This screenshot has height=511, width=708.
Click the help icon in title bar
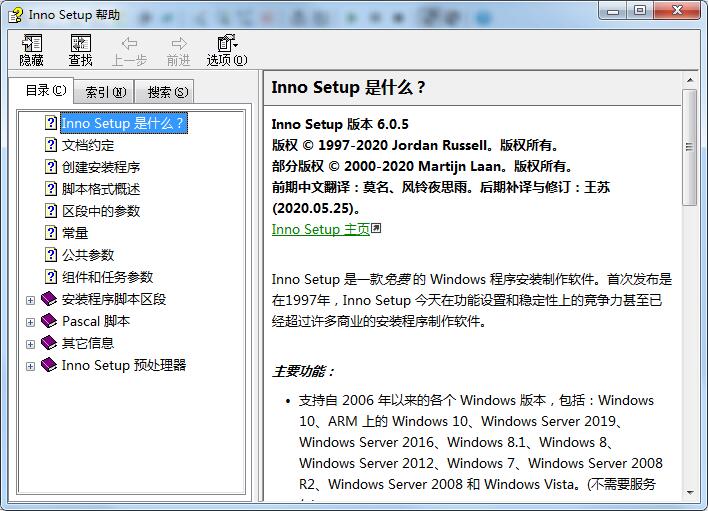tap(15, 15)
